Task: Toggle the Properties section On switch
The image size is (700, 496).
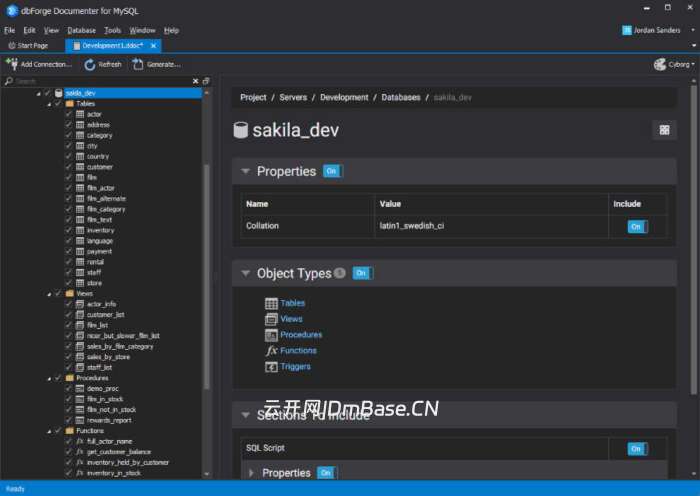Action: coord(333,171)
